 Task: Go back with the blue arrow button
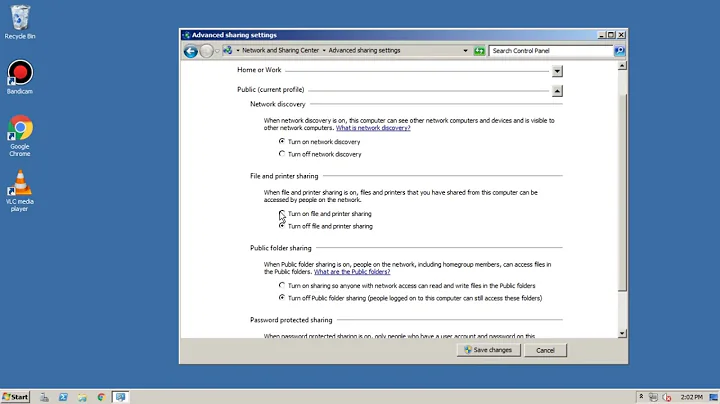pyautogui.click(x=191, y=51)
